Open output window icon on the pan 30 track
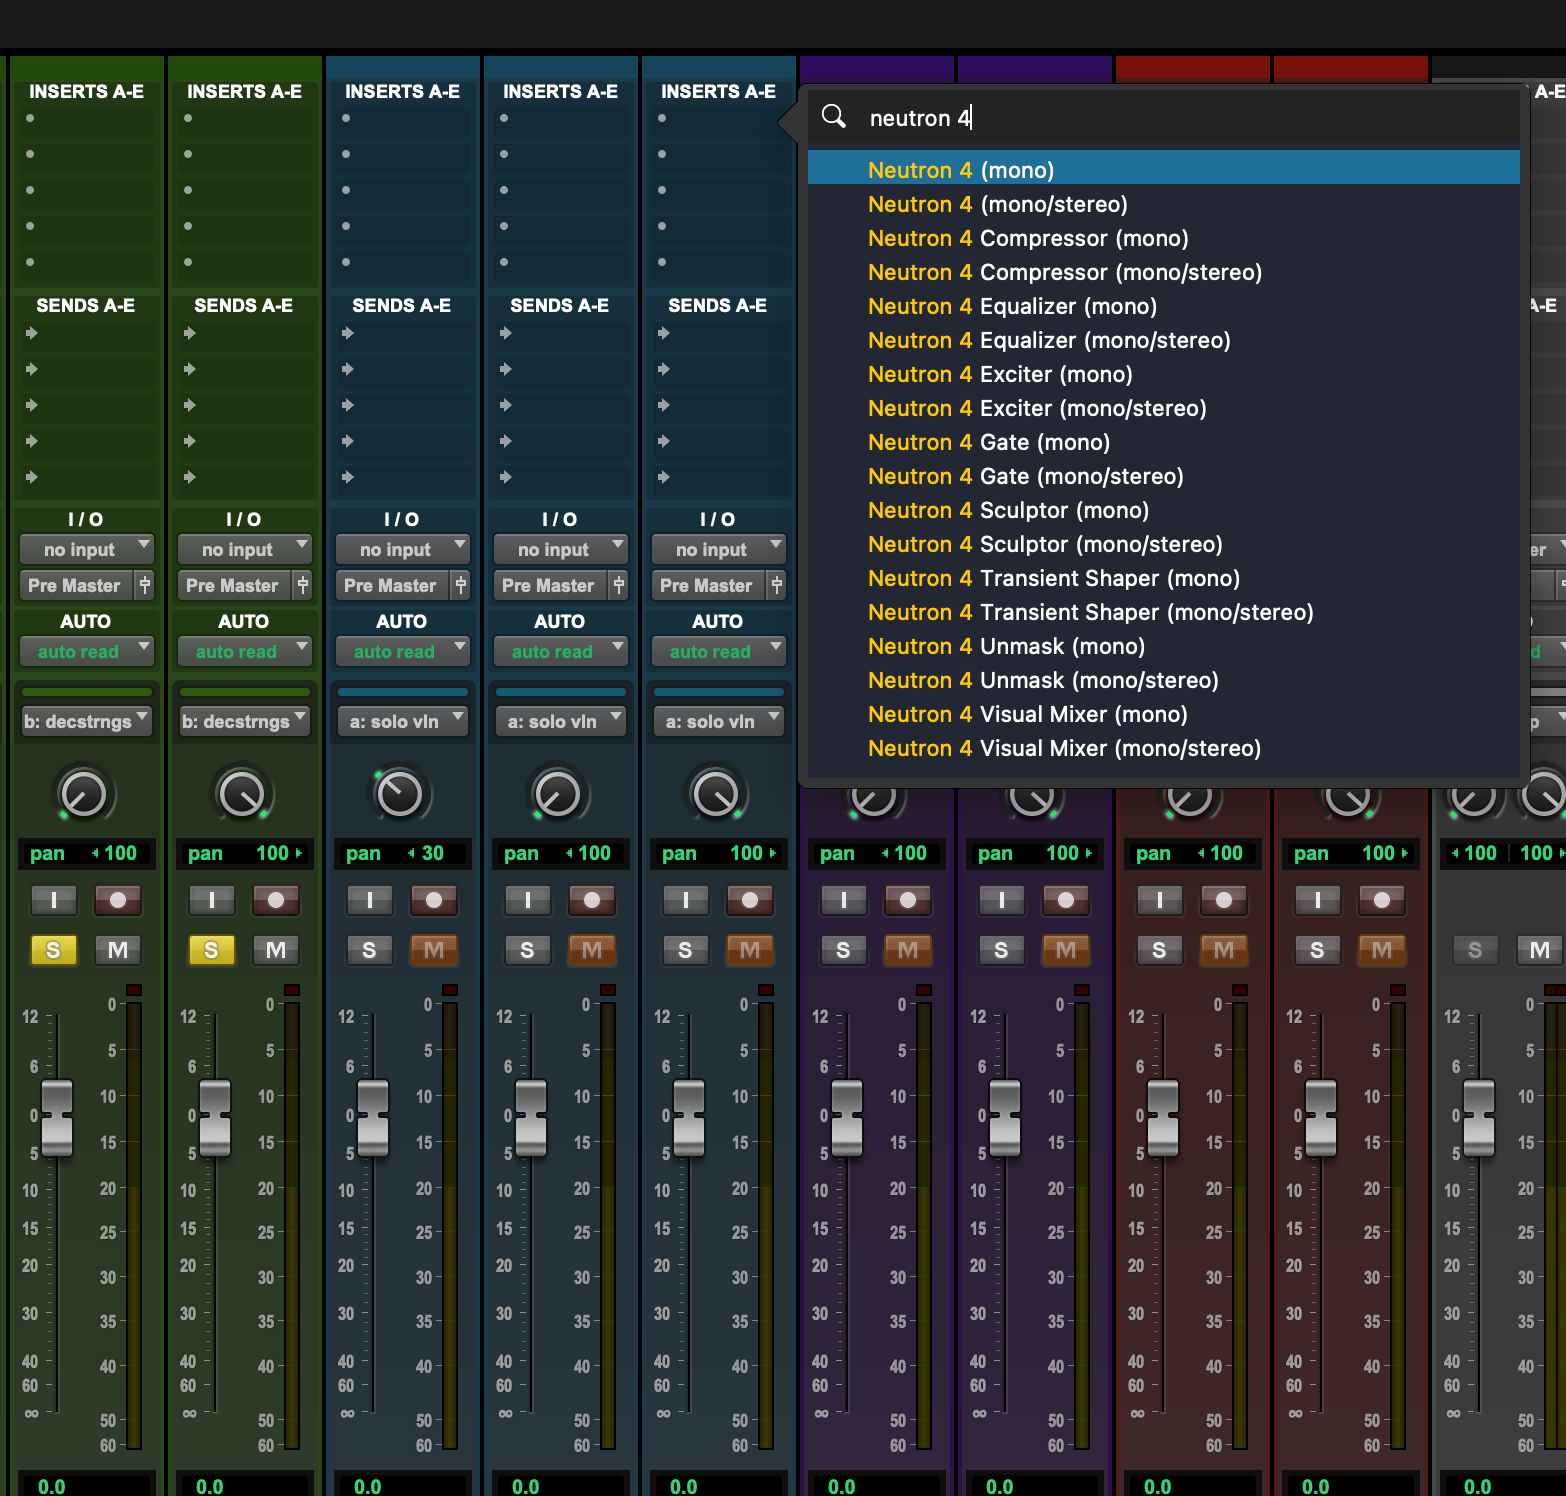 point(461,585)
